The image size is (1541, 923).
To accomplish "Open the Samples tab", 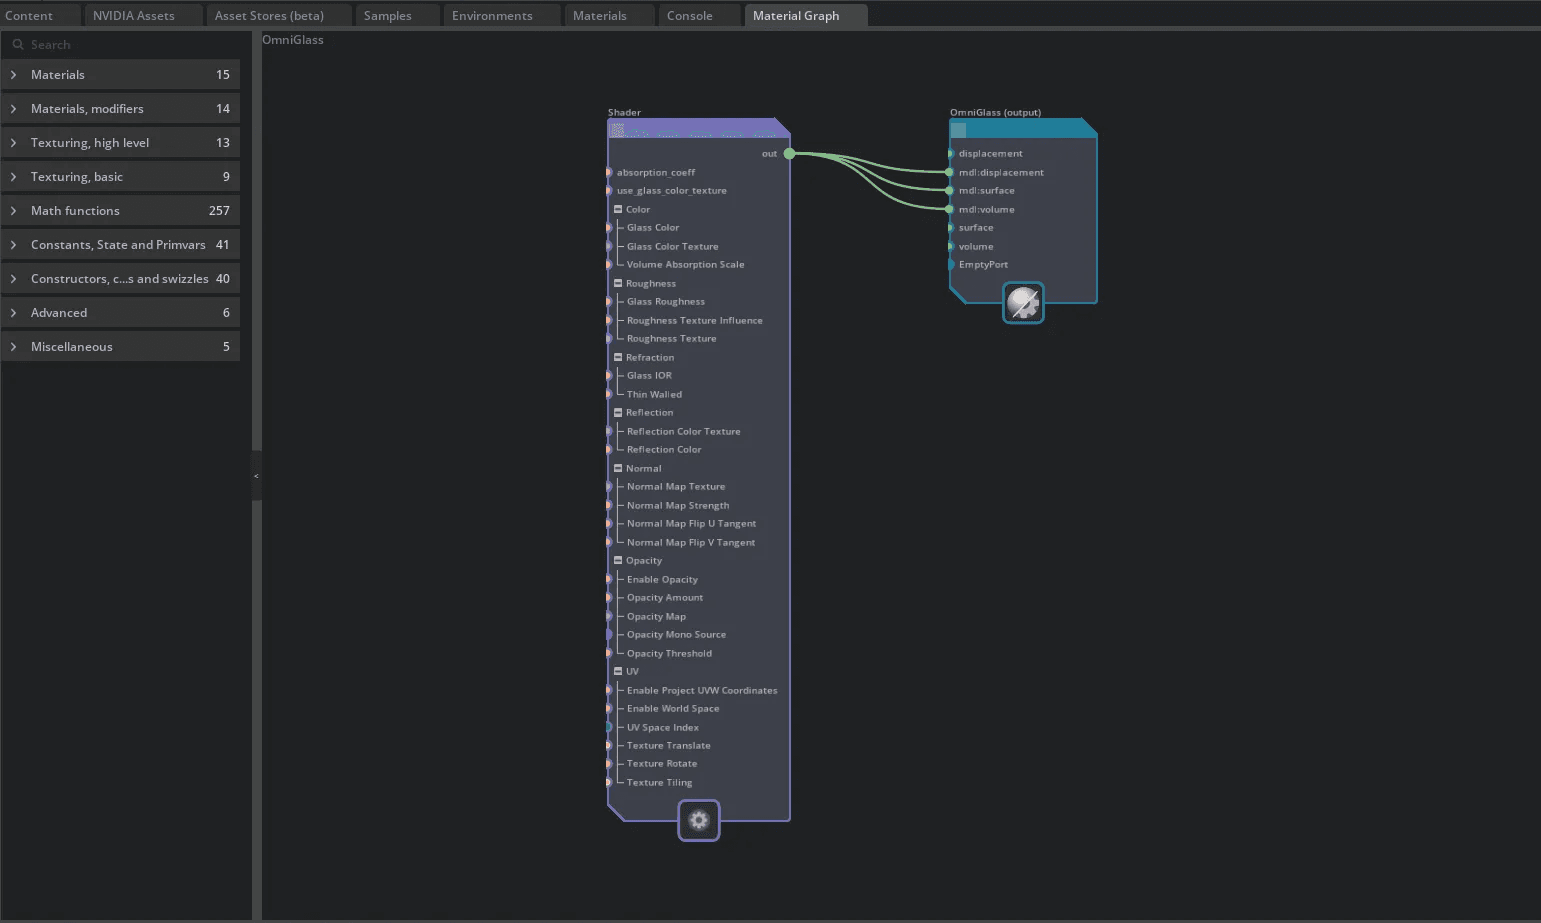I will click(396, 15).
